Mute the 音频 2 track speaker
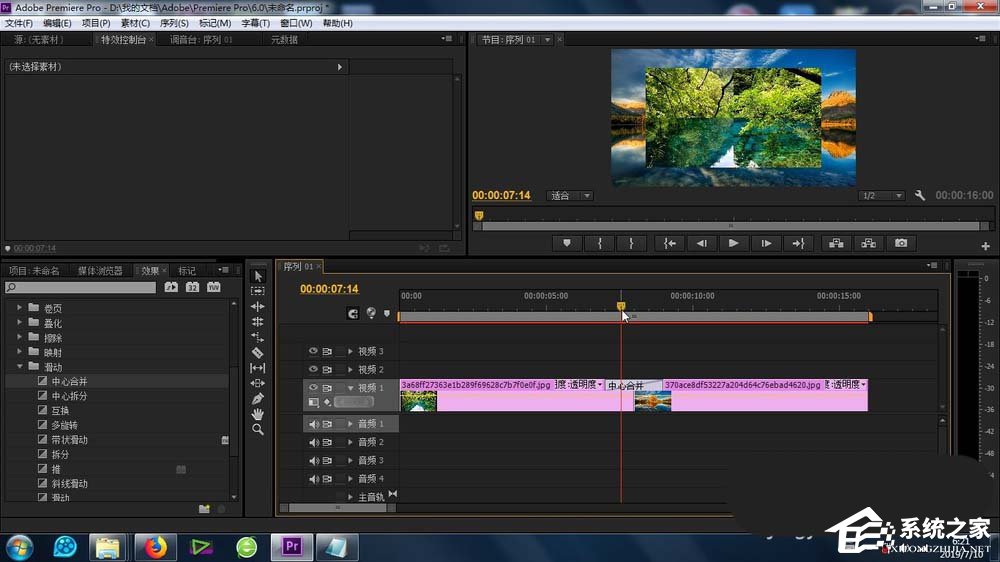 coord(313,442)
